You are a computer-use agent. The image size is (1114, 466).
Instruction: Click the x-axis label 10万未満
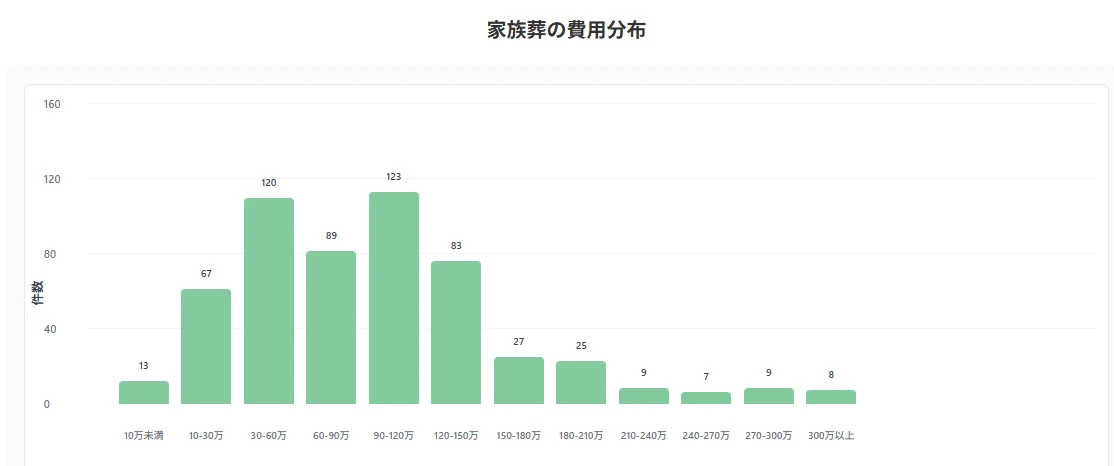pyautogui.click(x=144, y=436)
